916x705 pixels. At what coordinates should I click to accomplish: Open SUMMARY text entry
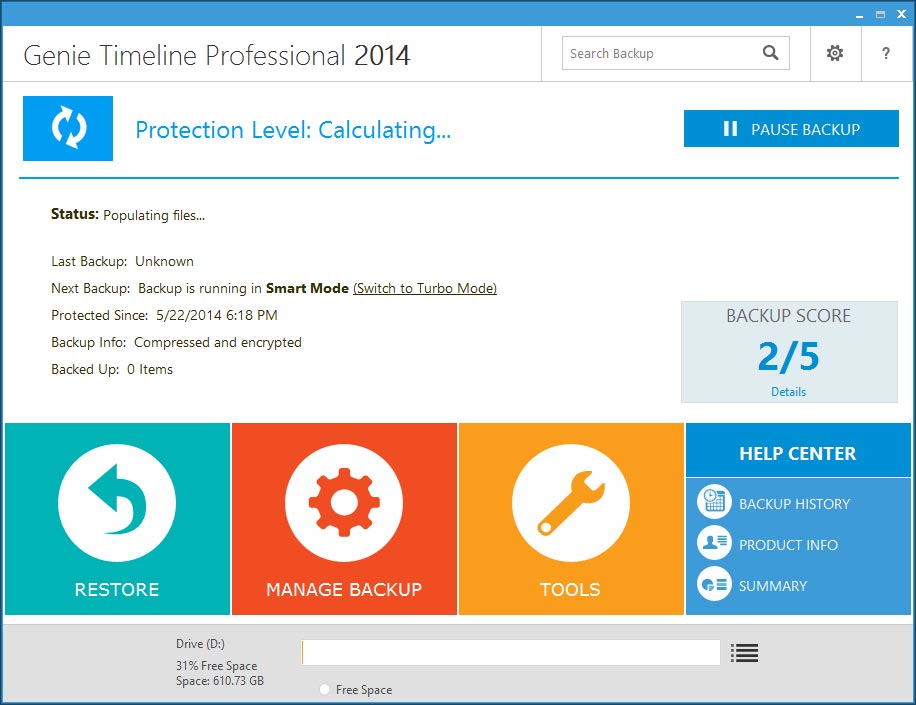click(x=773, y=586)
